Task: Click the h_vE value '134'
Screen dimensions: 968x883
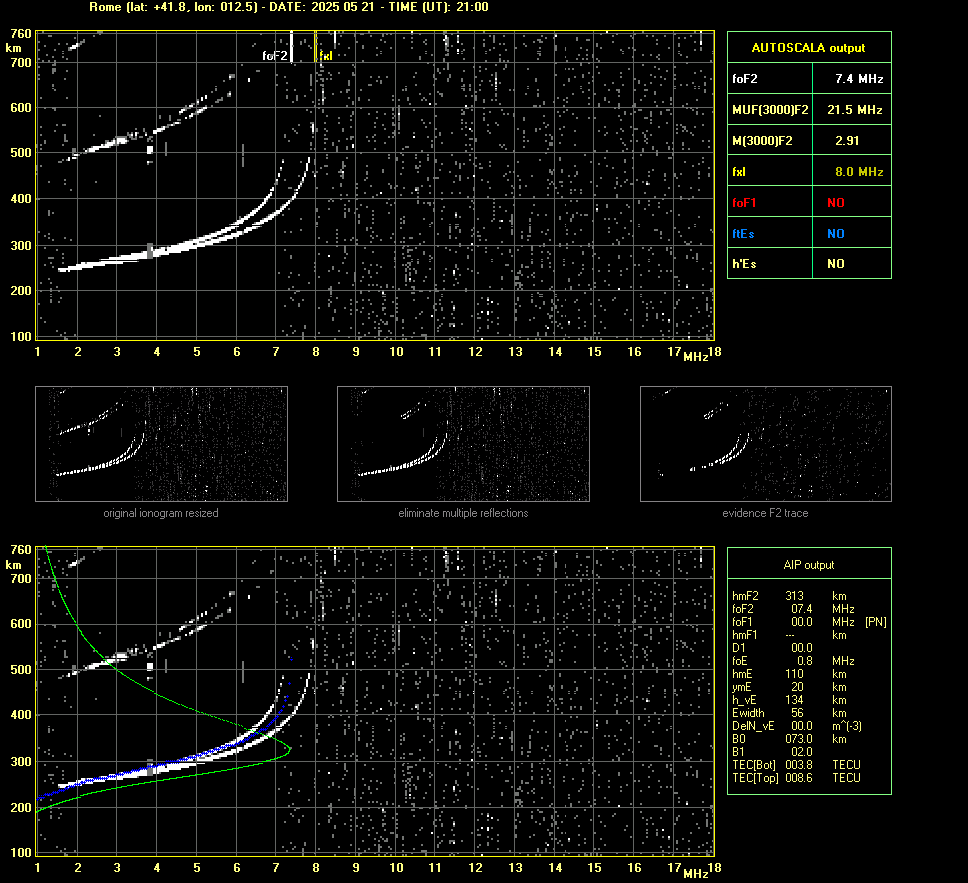Action: click(x=795, y=700)
